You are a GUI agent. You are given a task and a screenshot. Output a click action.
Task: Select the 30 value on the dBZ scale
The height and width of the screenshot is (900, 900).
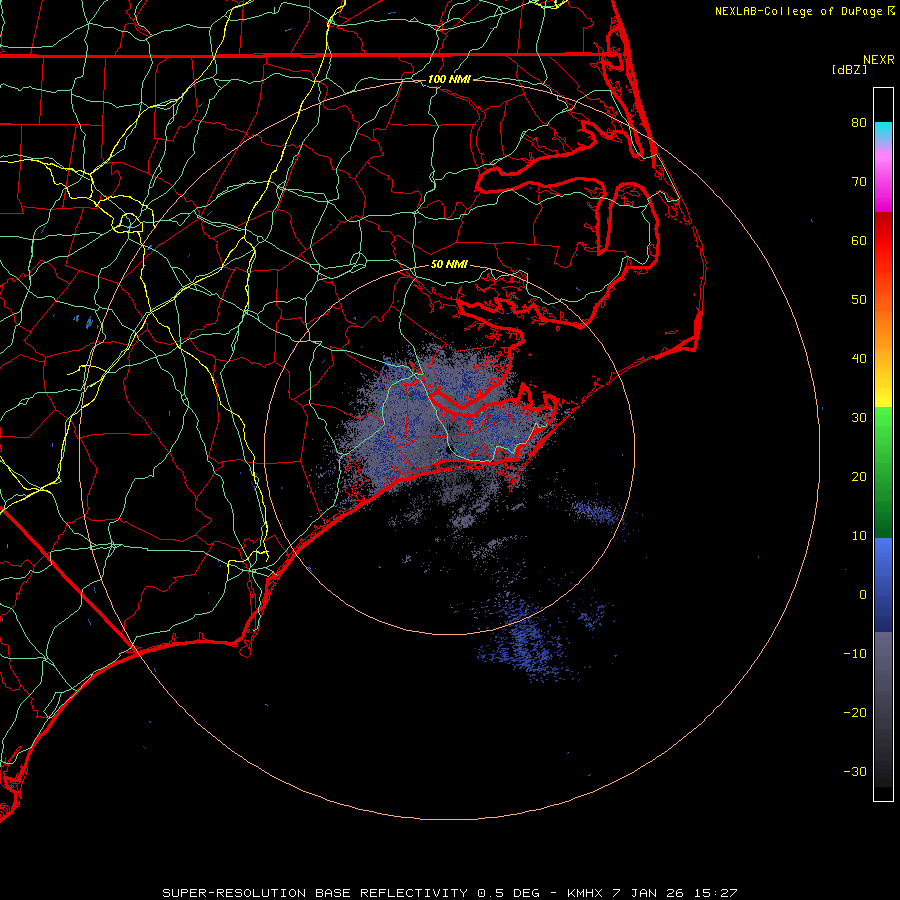tap(859, 418)
